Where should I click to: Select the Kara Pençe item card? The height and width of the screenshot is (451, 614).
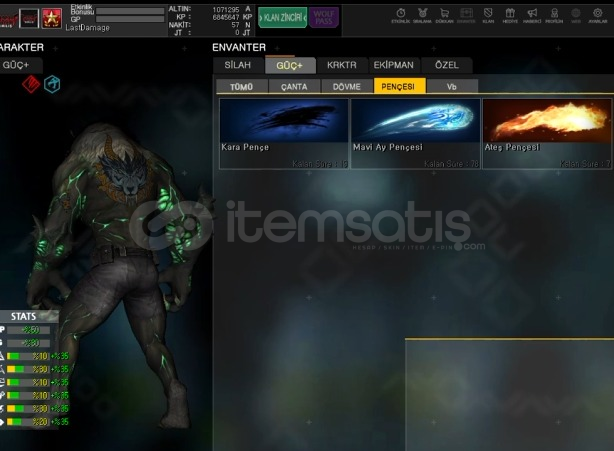(x=284, y=133)
